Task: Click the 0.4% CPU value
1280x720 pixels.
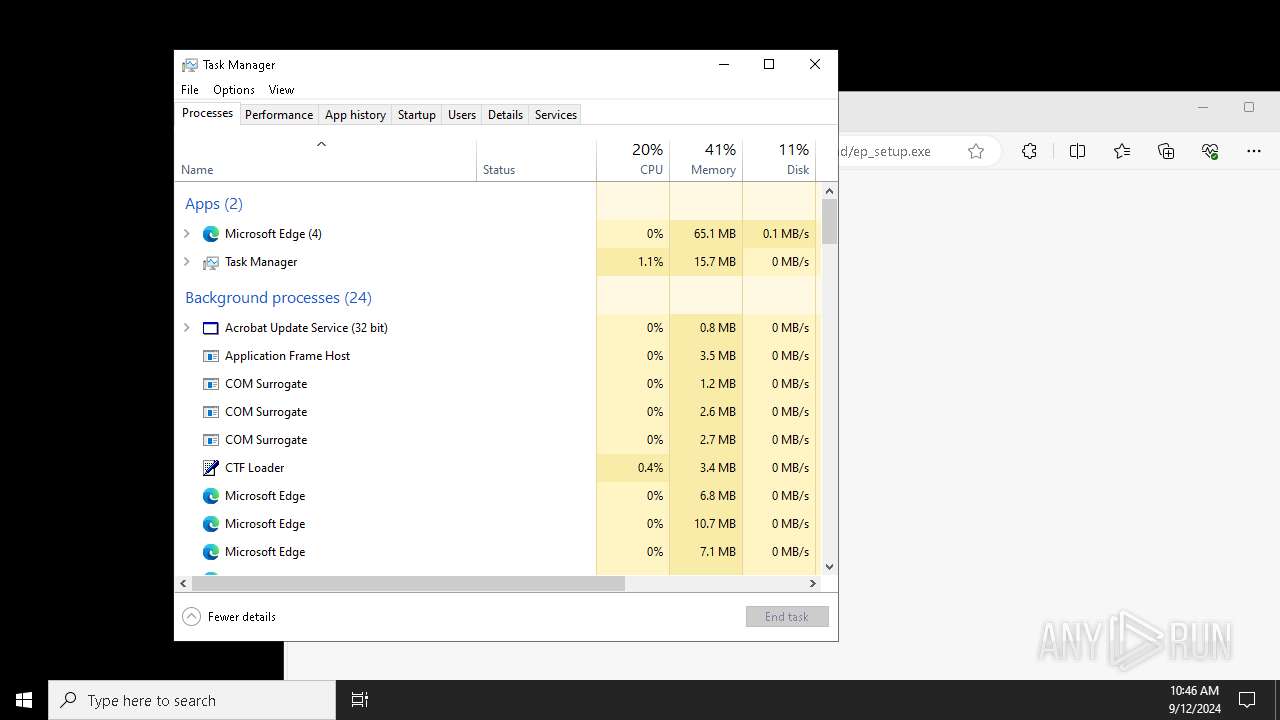Action: coord(650,468)
